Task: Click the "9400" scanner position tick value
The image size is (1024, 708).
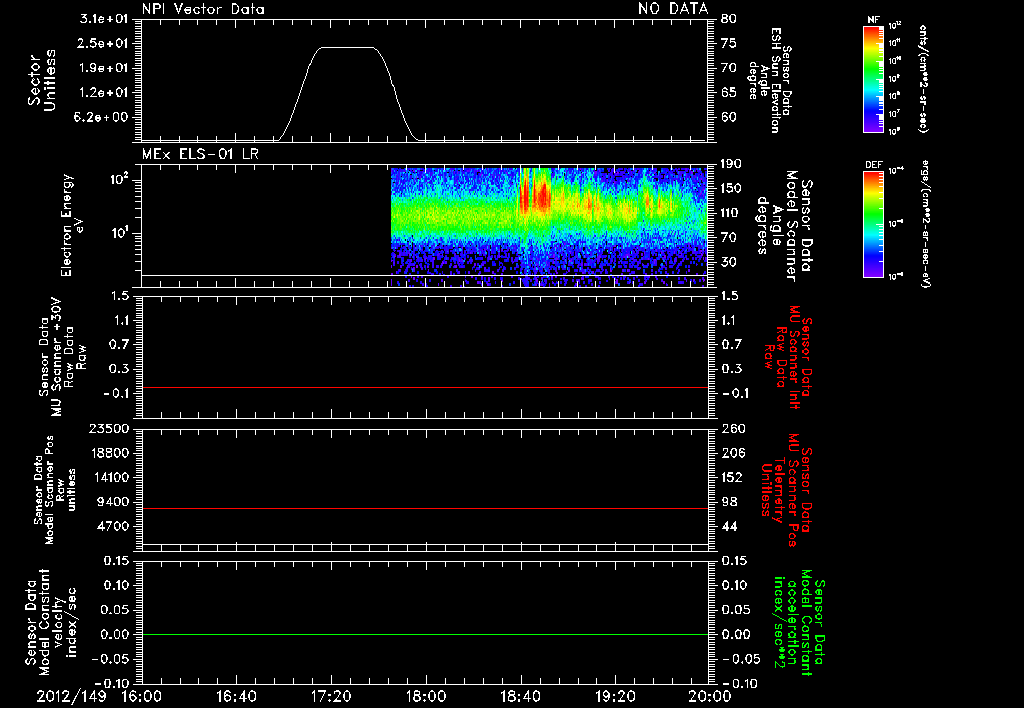Action: [x=112, y=502]
